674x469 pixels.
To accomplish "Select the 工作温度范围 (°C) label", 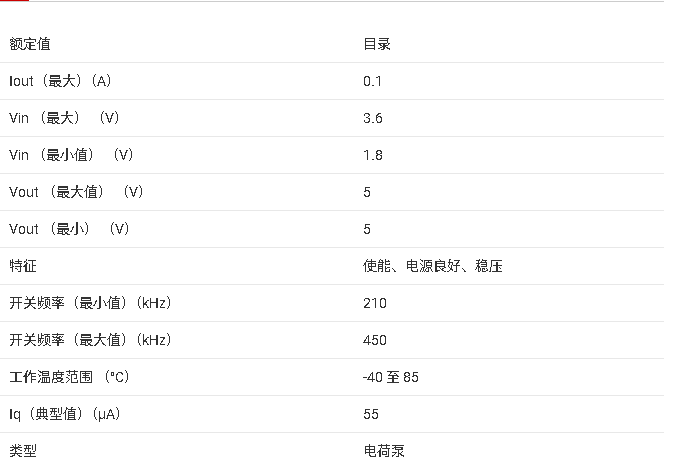I will point(69,377).
